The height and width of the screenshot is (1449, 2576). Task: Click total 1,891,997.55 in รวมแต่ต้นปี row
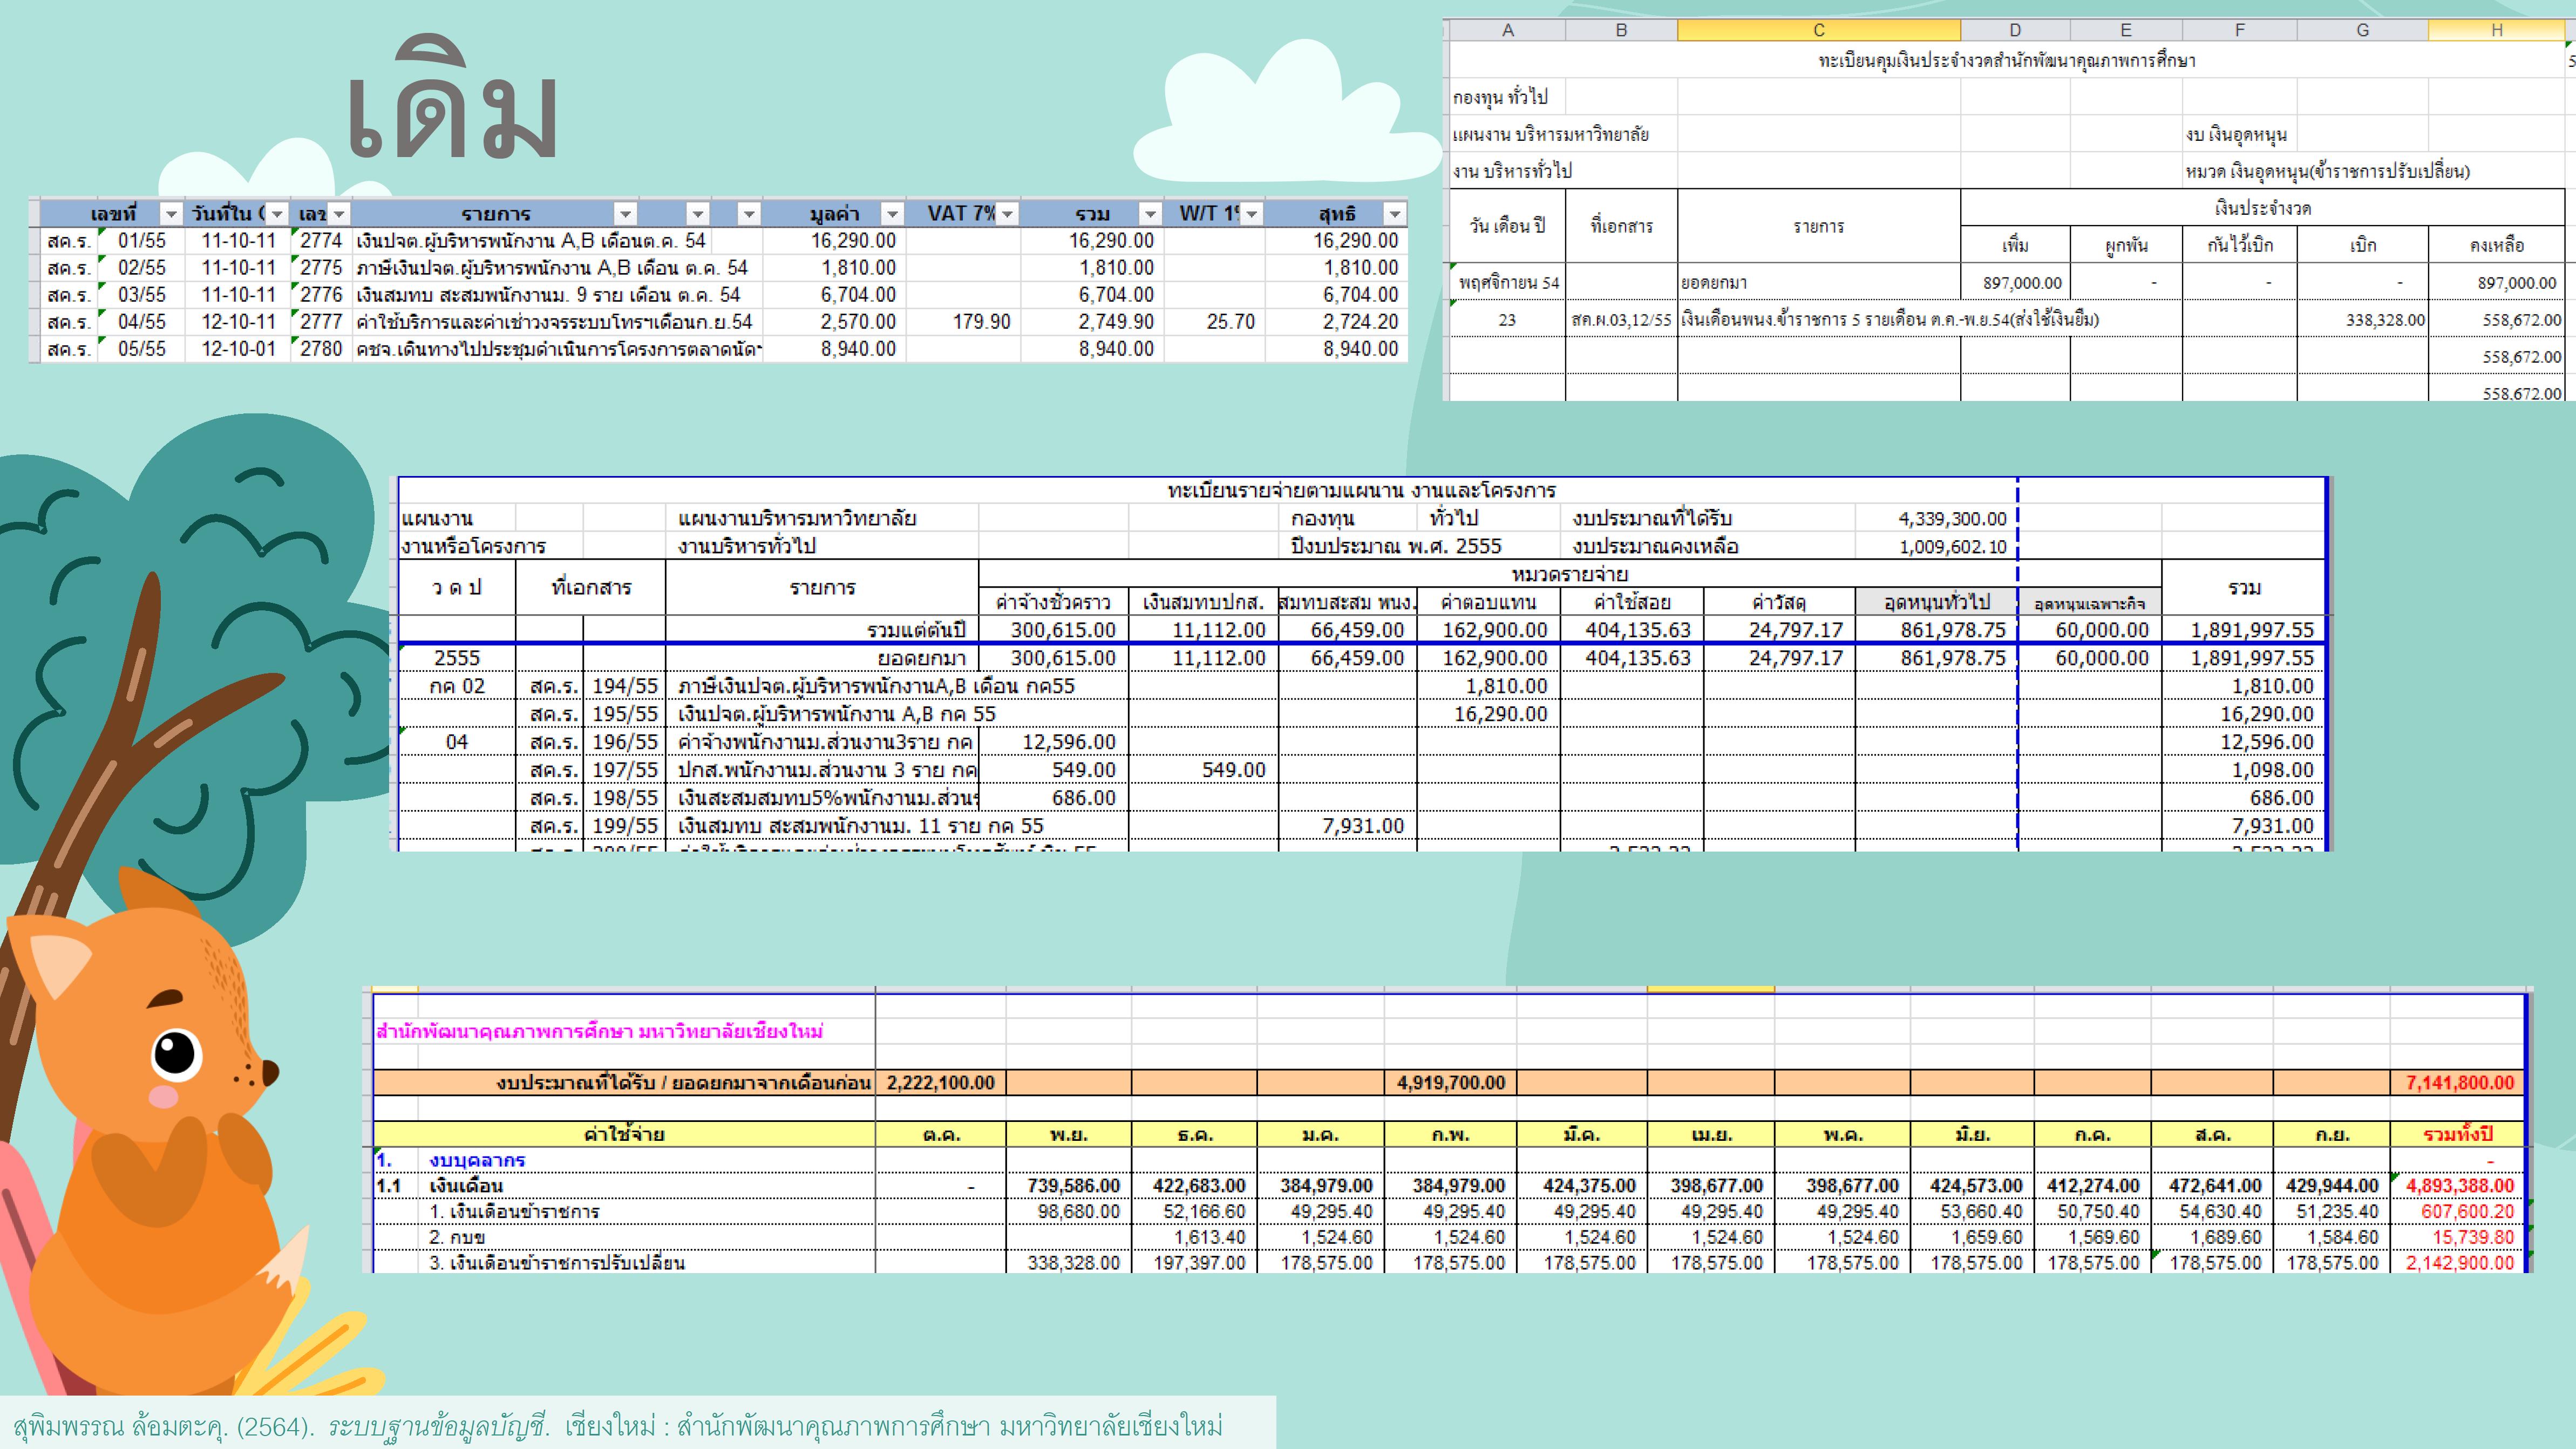coord(2252,630)
